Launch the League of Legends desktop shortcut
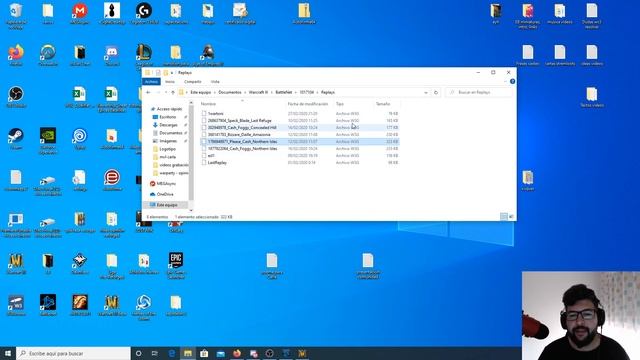The height and width of the screenshot is (360, 640). coord(144,56)
